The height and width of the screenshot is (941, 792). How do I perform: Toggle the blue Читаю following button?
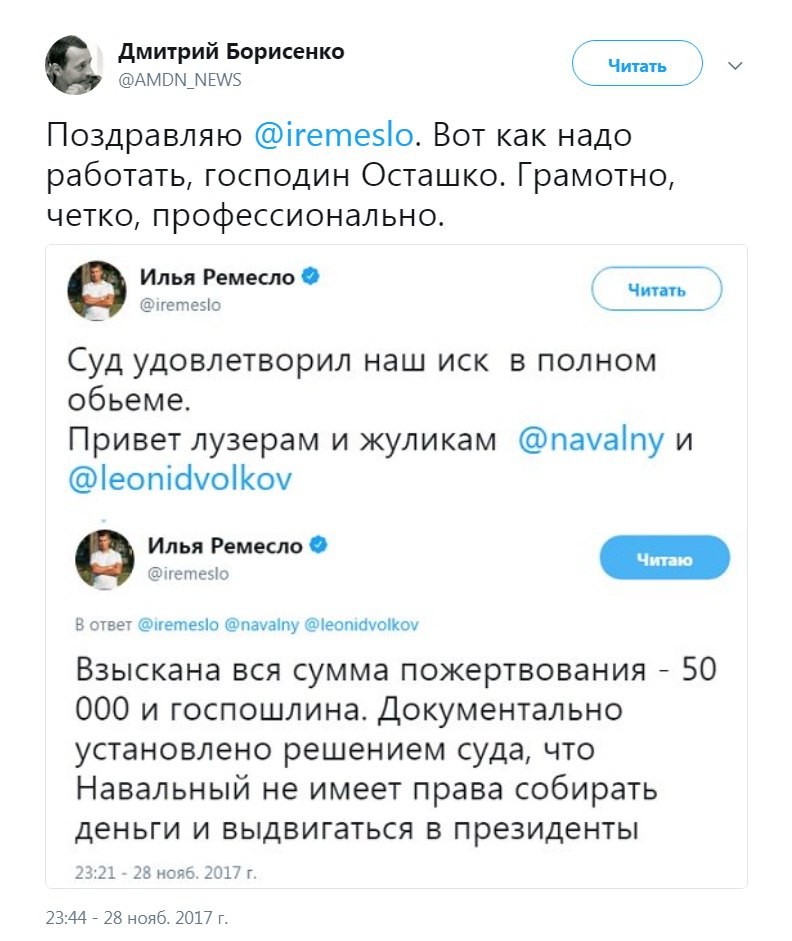[664, 559]
